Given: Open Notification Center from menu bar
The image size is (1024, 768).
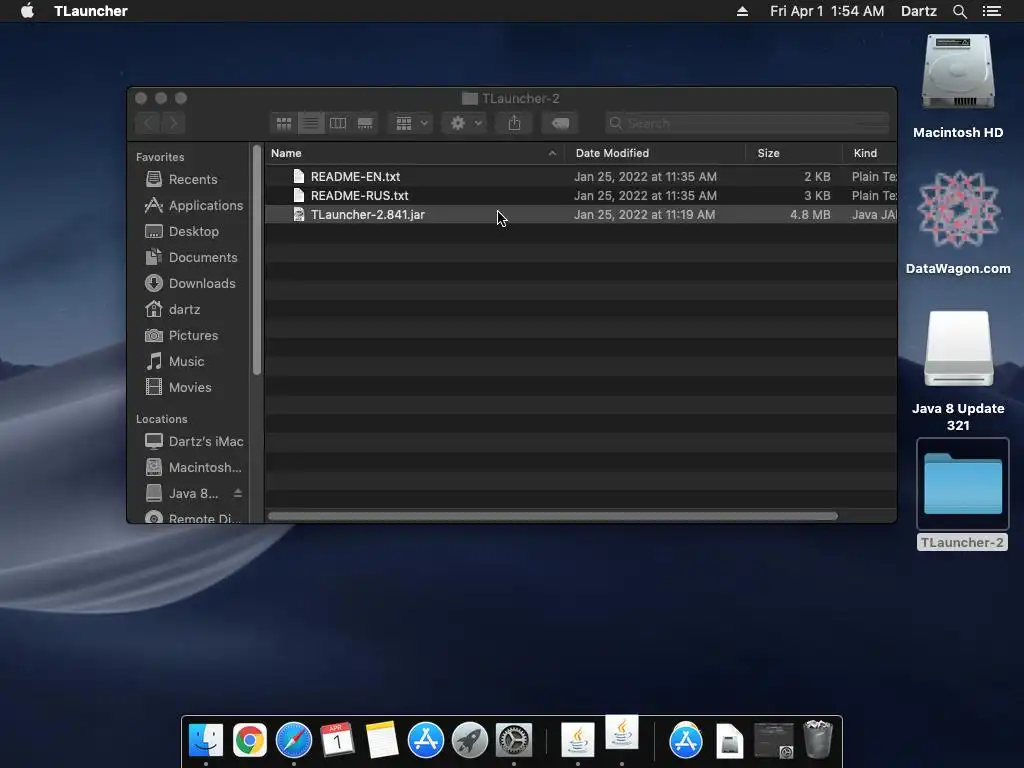Looking at the screenshot, I should pyautogui.click(x=991, y=11).
